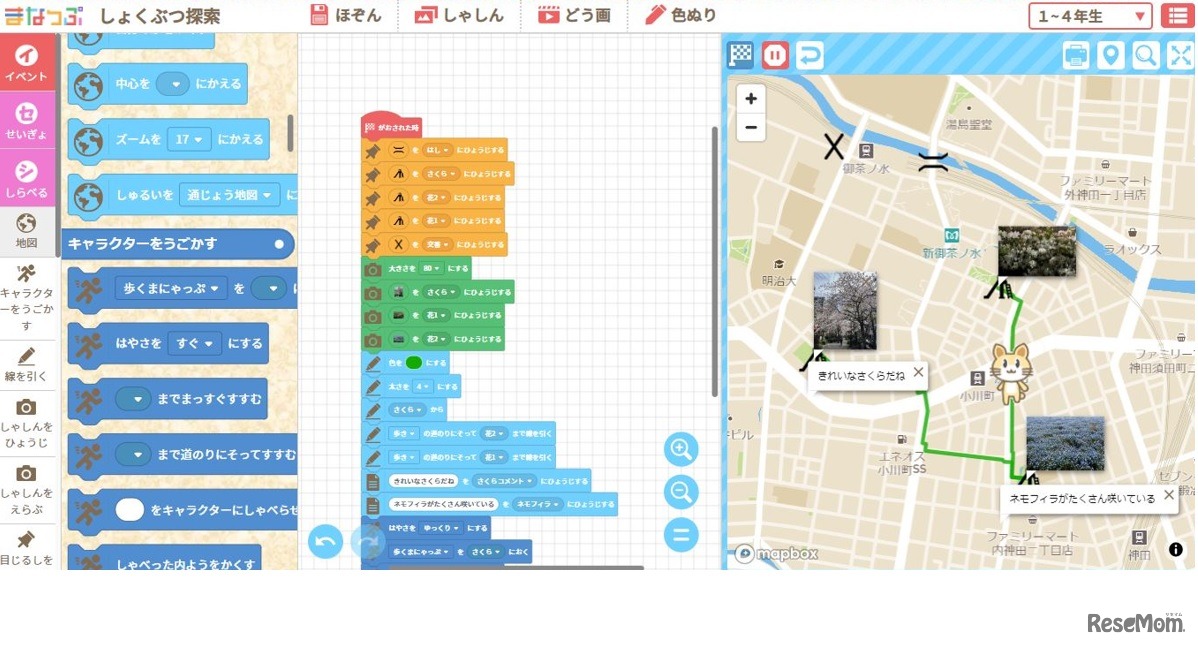
Task: Click the blue return arrow icon
Action: tap(810, 55)
